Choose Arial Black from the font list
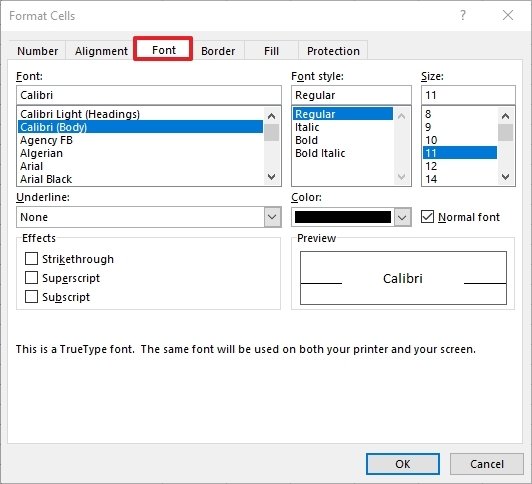Viewport: 532px width, 484px height. pyautogui.click(x=46, y=179)
